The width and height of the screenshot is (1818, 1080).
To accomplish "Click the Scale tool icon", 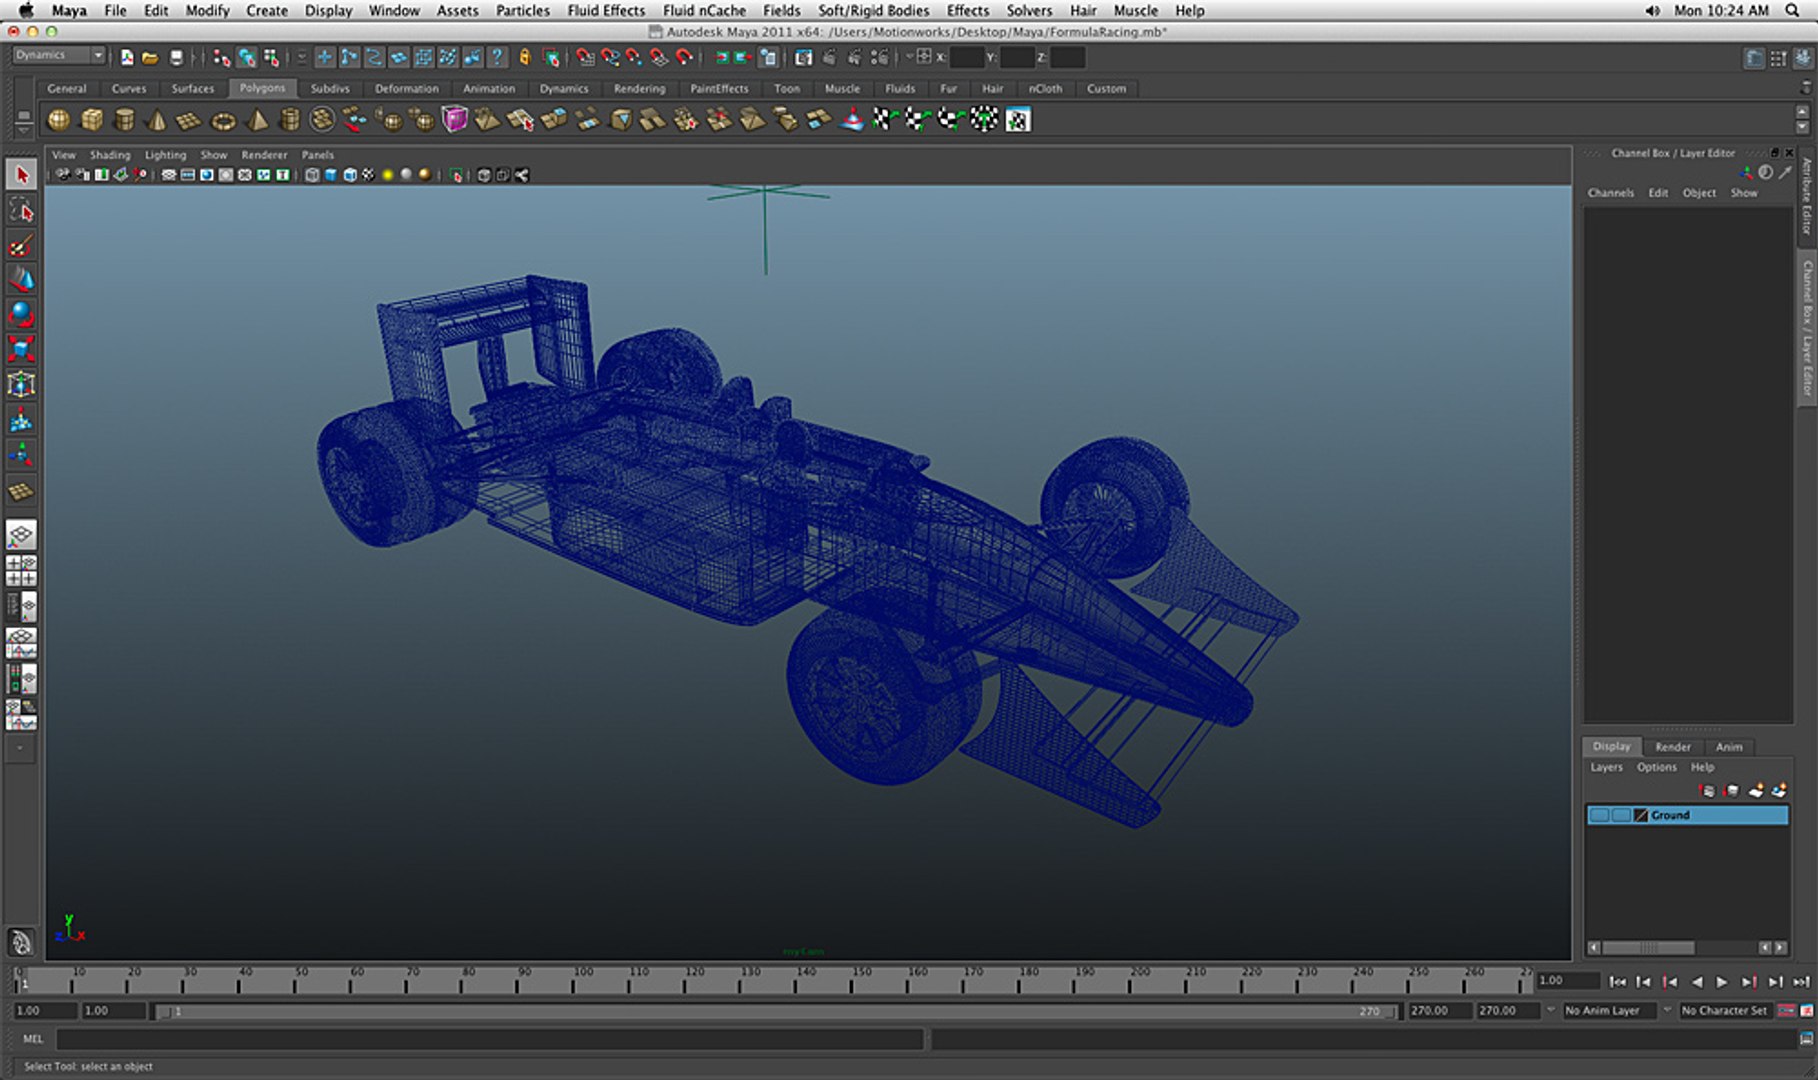I will click(21, 349).
